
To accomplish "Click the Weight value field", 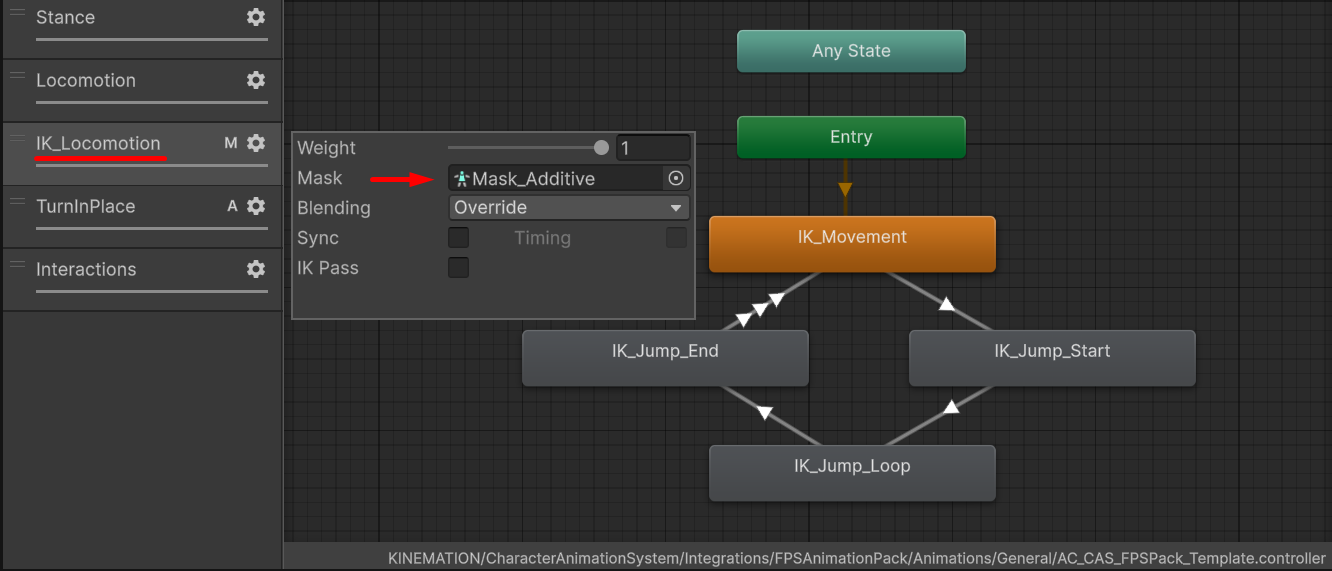I will pos(653,148).
